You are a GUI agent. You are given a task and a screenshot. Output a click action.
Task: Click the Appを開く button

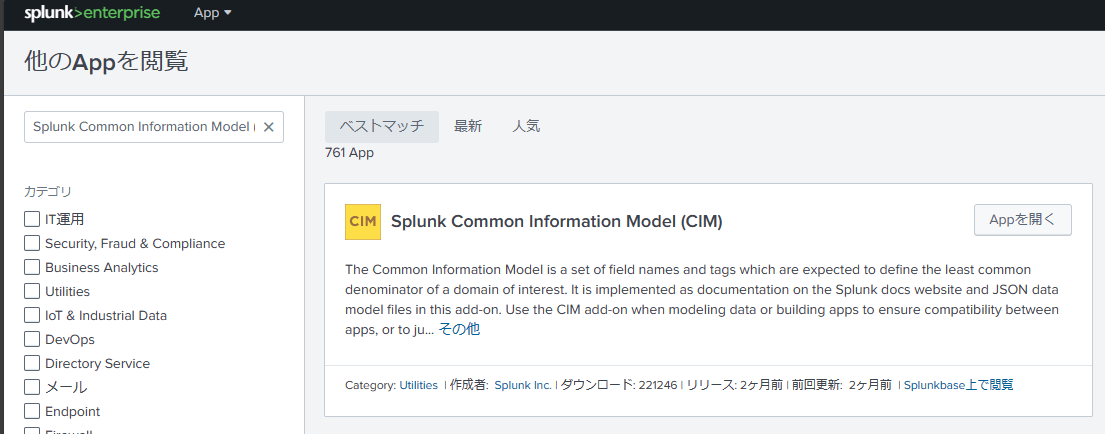1023,220
